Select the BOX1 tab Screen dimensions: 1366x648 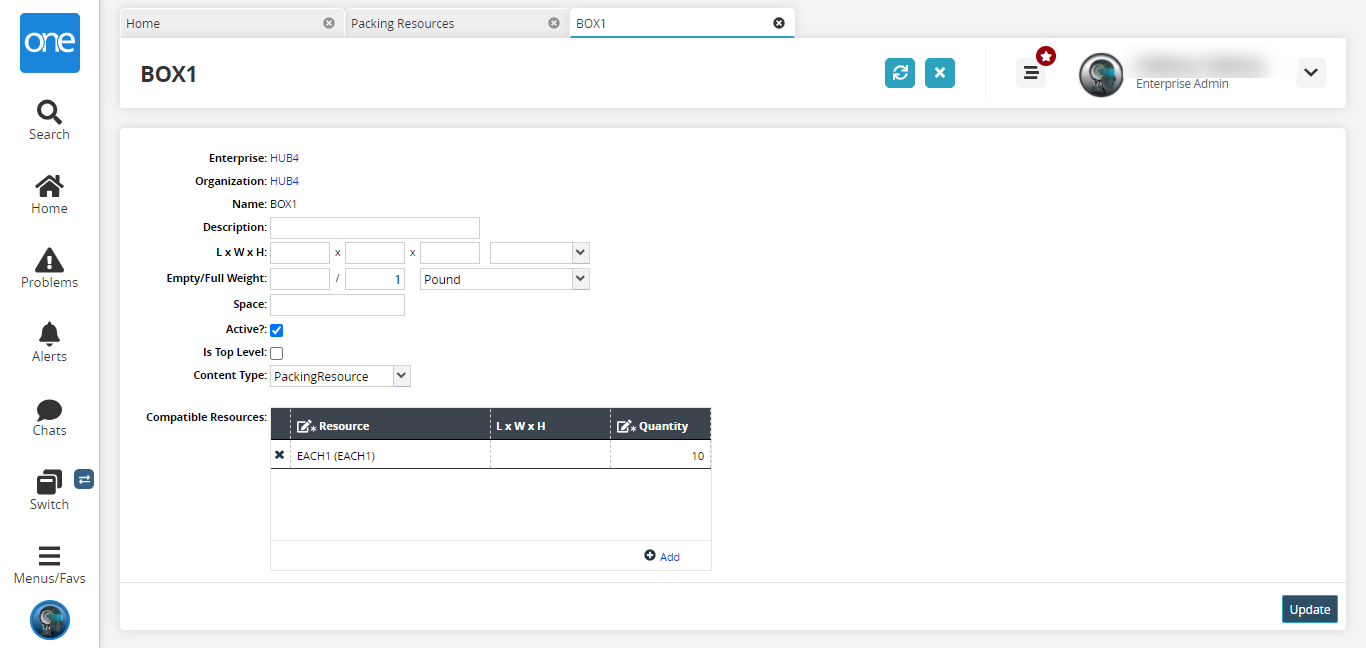(x=682, y=23)
